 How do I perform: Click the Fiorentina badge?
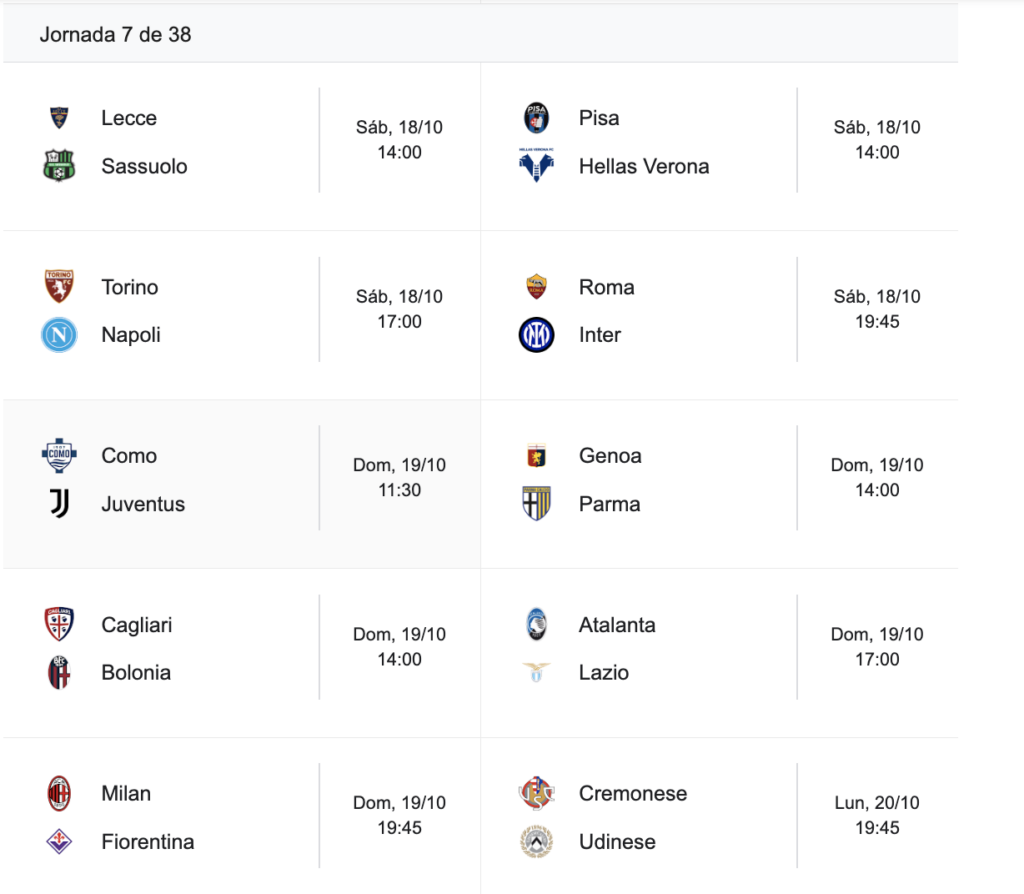[x=59, y=842]
